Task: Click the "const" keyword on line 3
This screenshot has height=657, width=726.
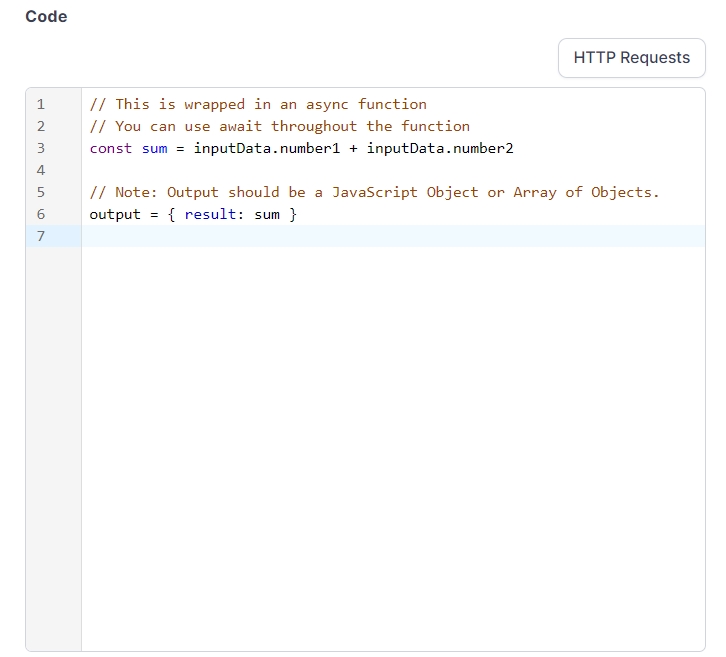Action: (x=110, y=148)
